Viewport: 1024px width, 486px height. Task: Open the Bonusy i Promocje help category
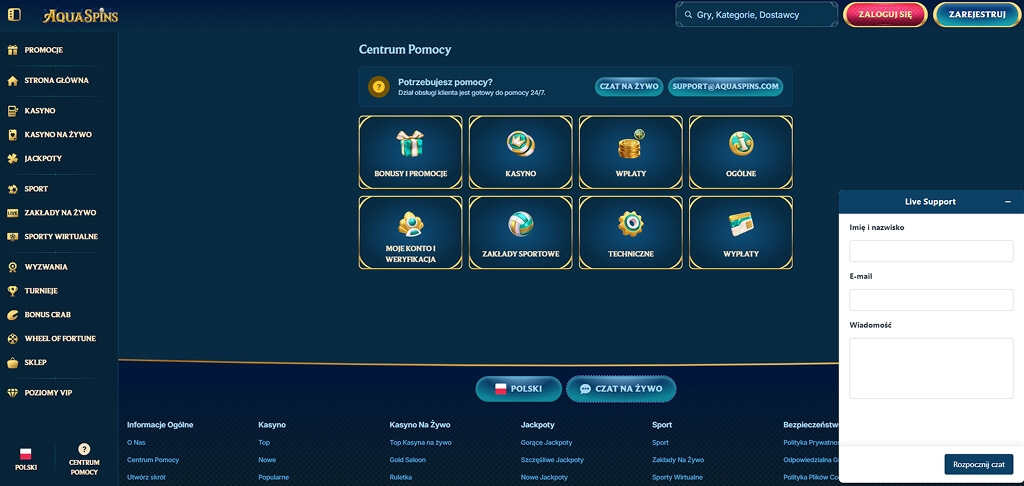pyautogui.click(x=410, y=152)
